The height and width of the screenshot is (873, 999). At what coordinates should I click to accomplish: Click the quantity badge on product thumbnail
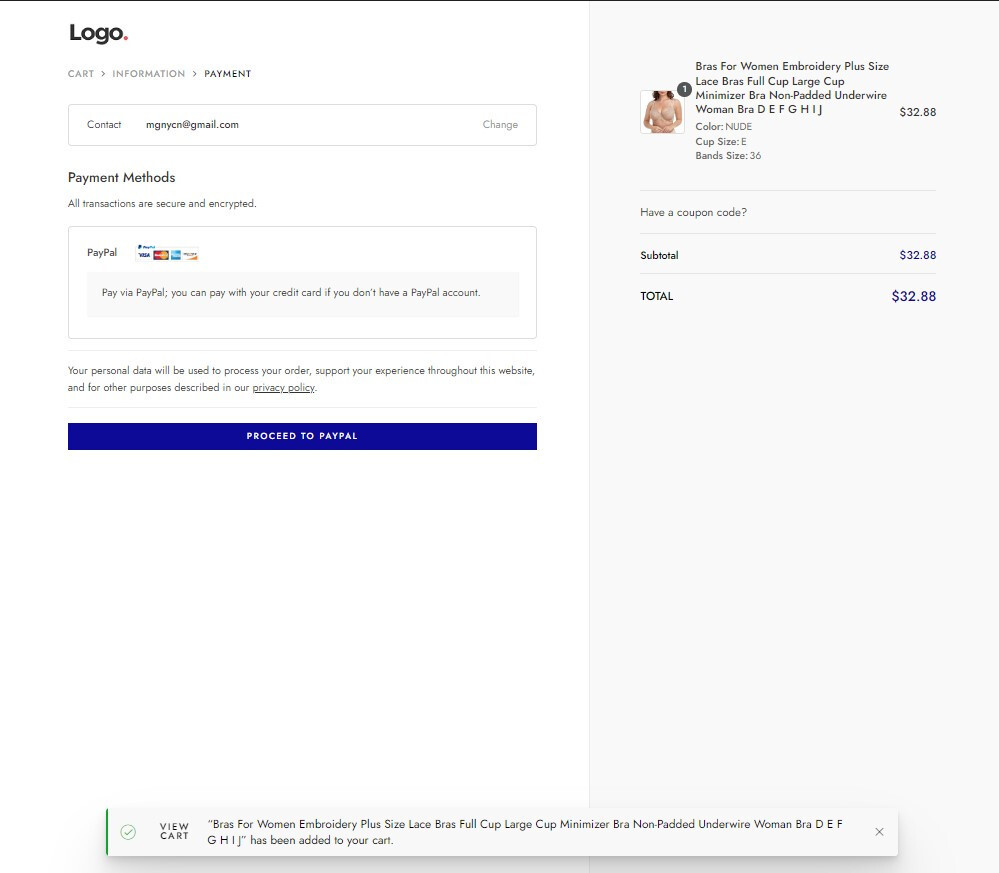tap(684, 90)
